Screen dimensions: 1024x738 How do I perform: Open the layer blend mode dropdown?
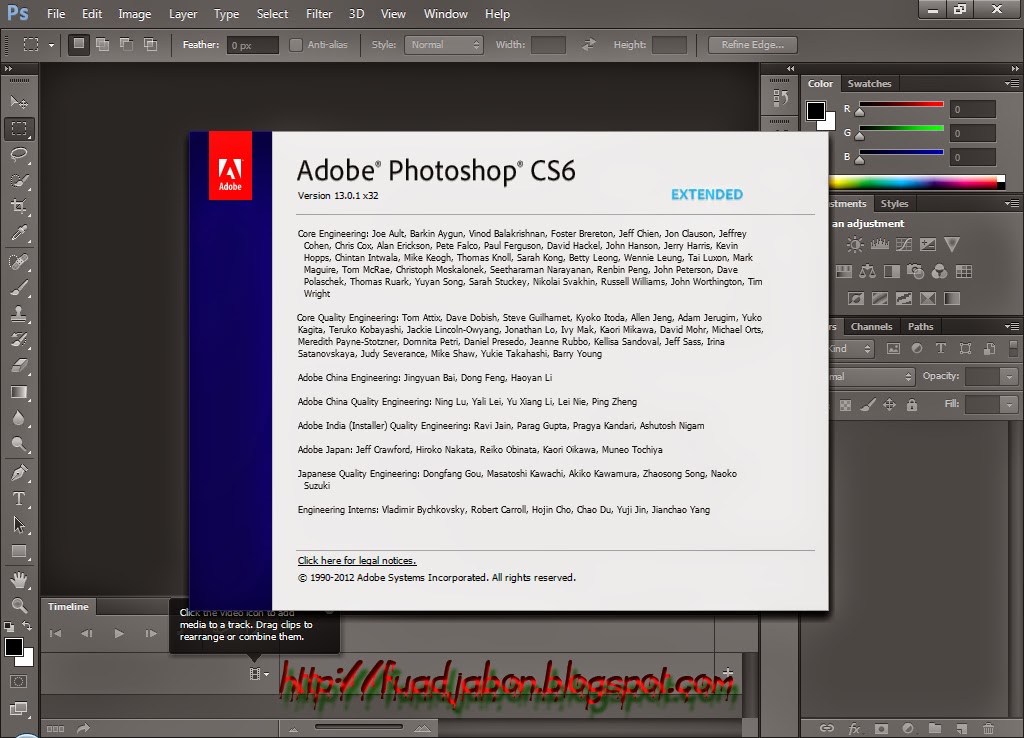click(872, 377)
